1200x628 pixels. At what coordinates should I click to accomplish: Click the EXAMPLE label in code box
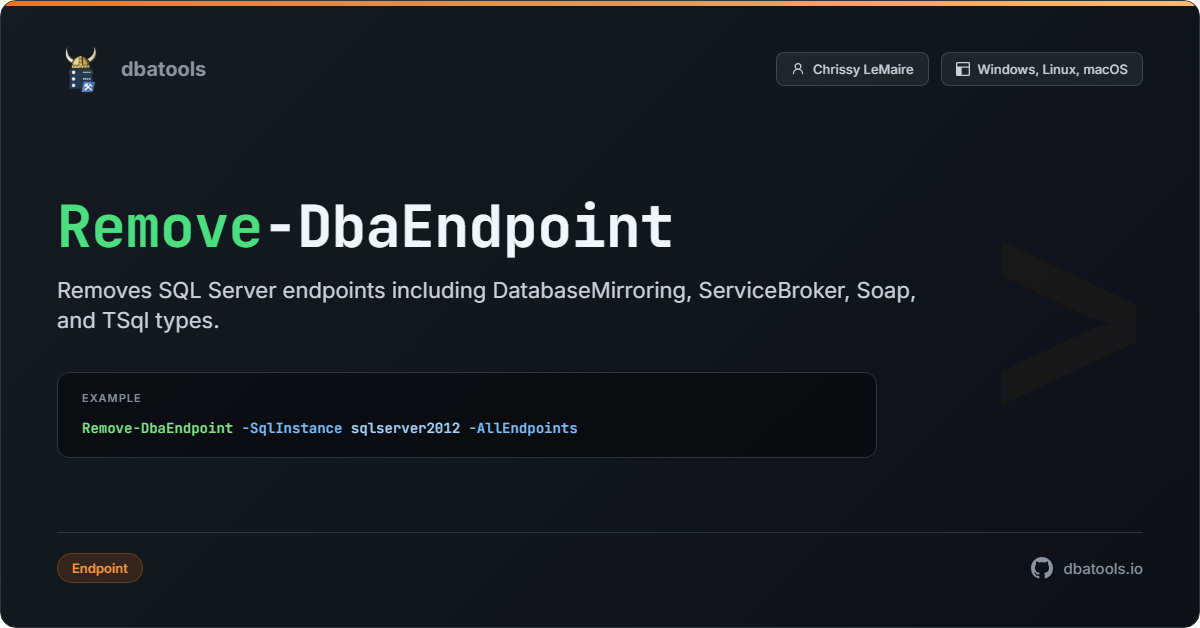(x=111, y=398)
